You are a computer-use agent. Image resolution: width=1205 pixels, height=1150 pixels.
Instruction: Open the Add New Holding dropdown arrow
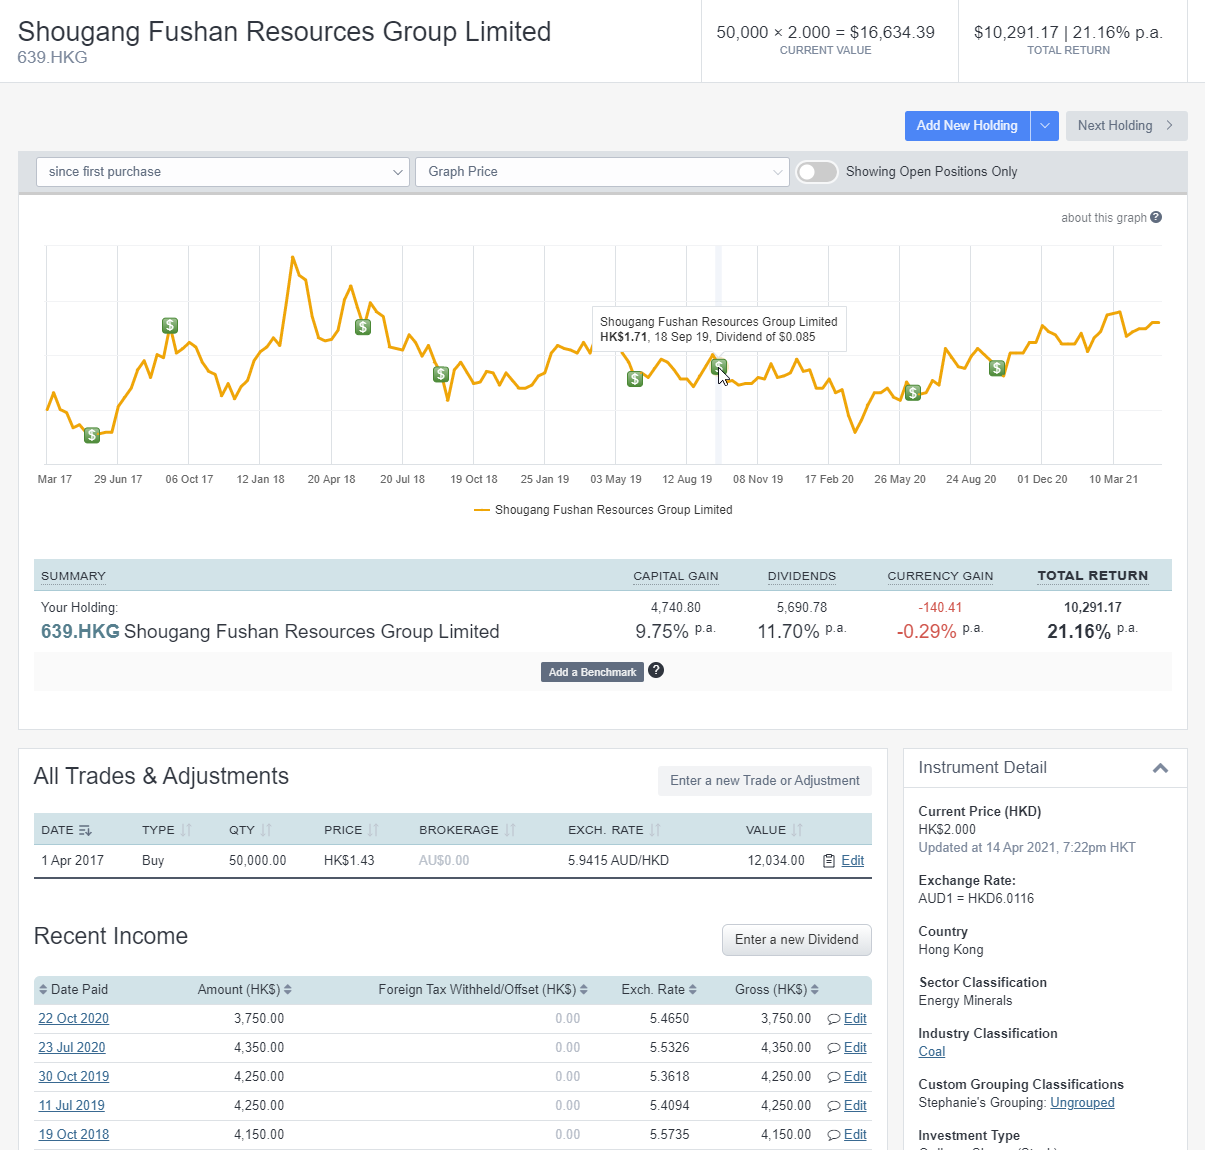point(1044,125)
